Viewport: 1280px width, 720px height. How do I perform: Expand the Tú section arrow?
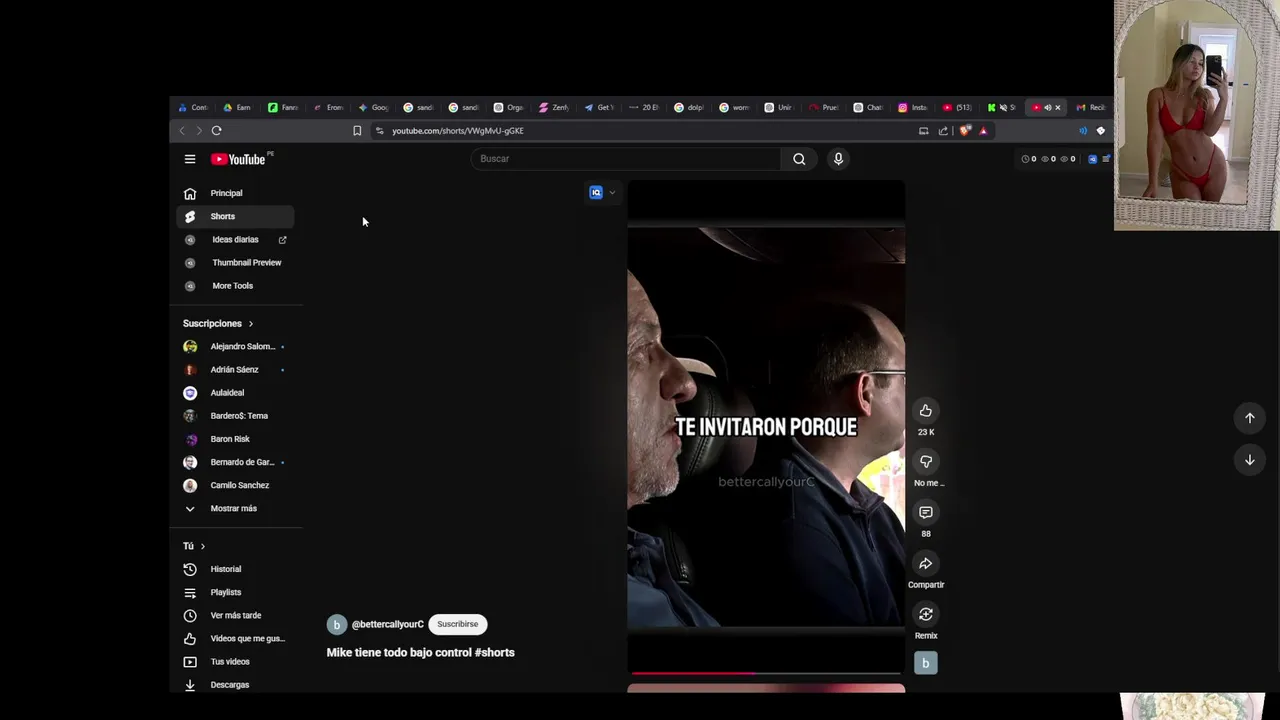coord(203,546)
